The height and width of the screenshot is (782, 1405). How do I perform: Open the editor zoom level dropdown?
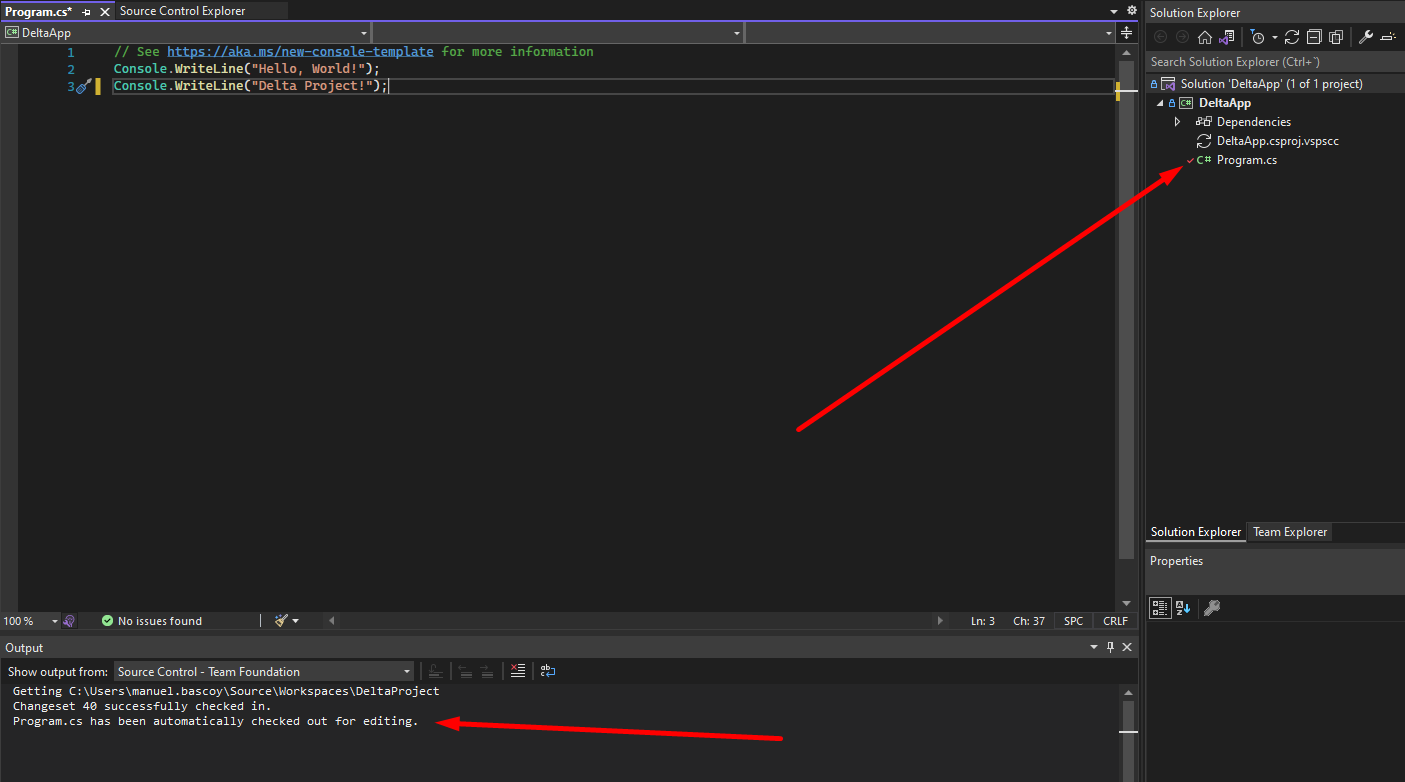point(54,621)
